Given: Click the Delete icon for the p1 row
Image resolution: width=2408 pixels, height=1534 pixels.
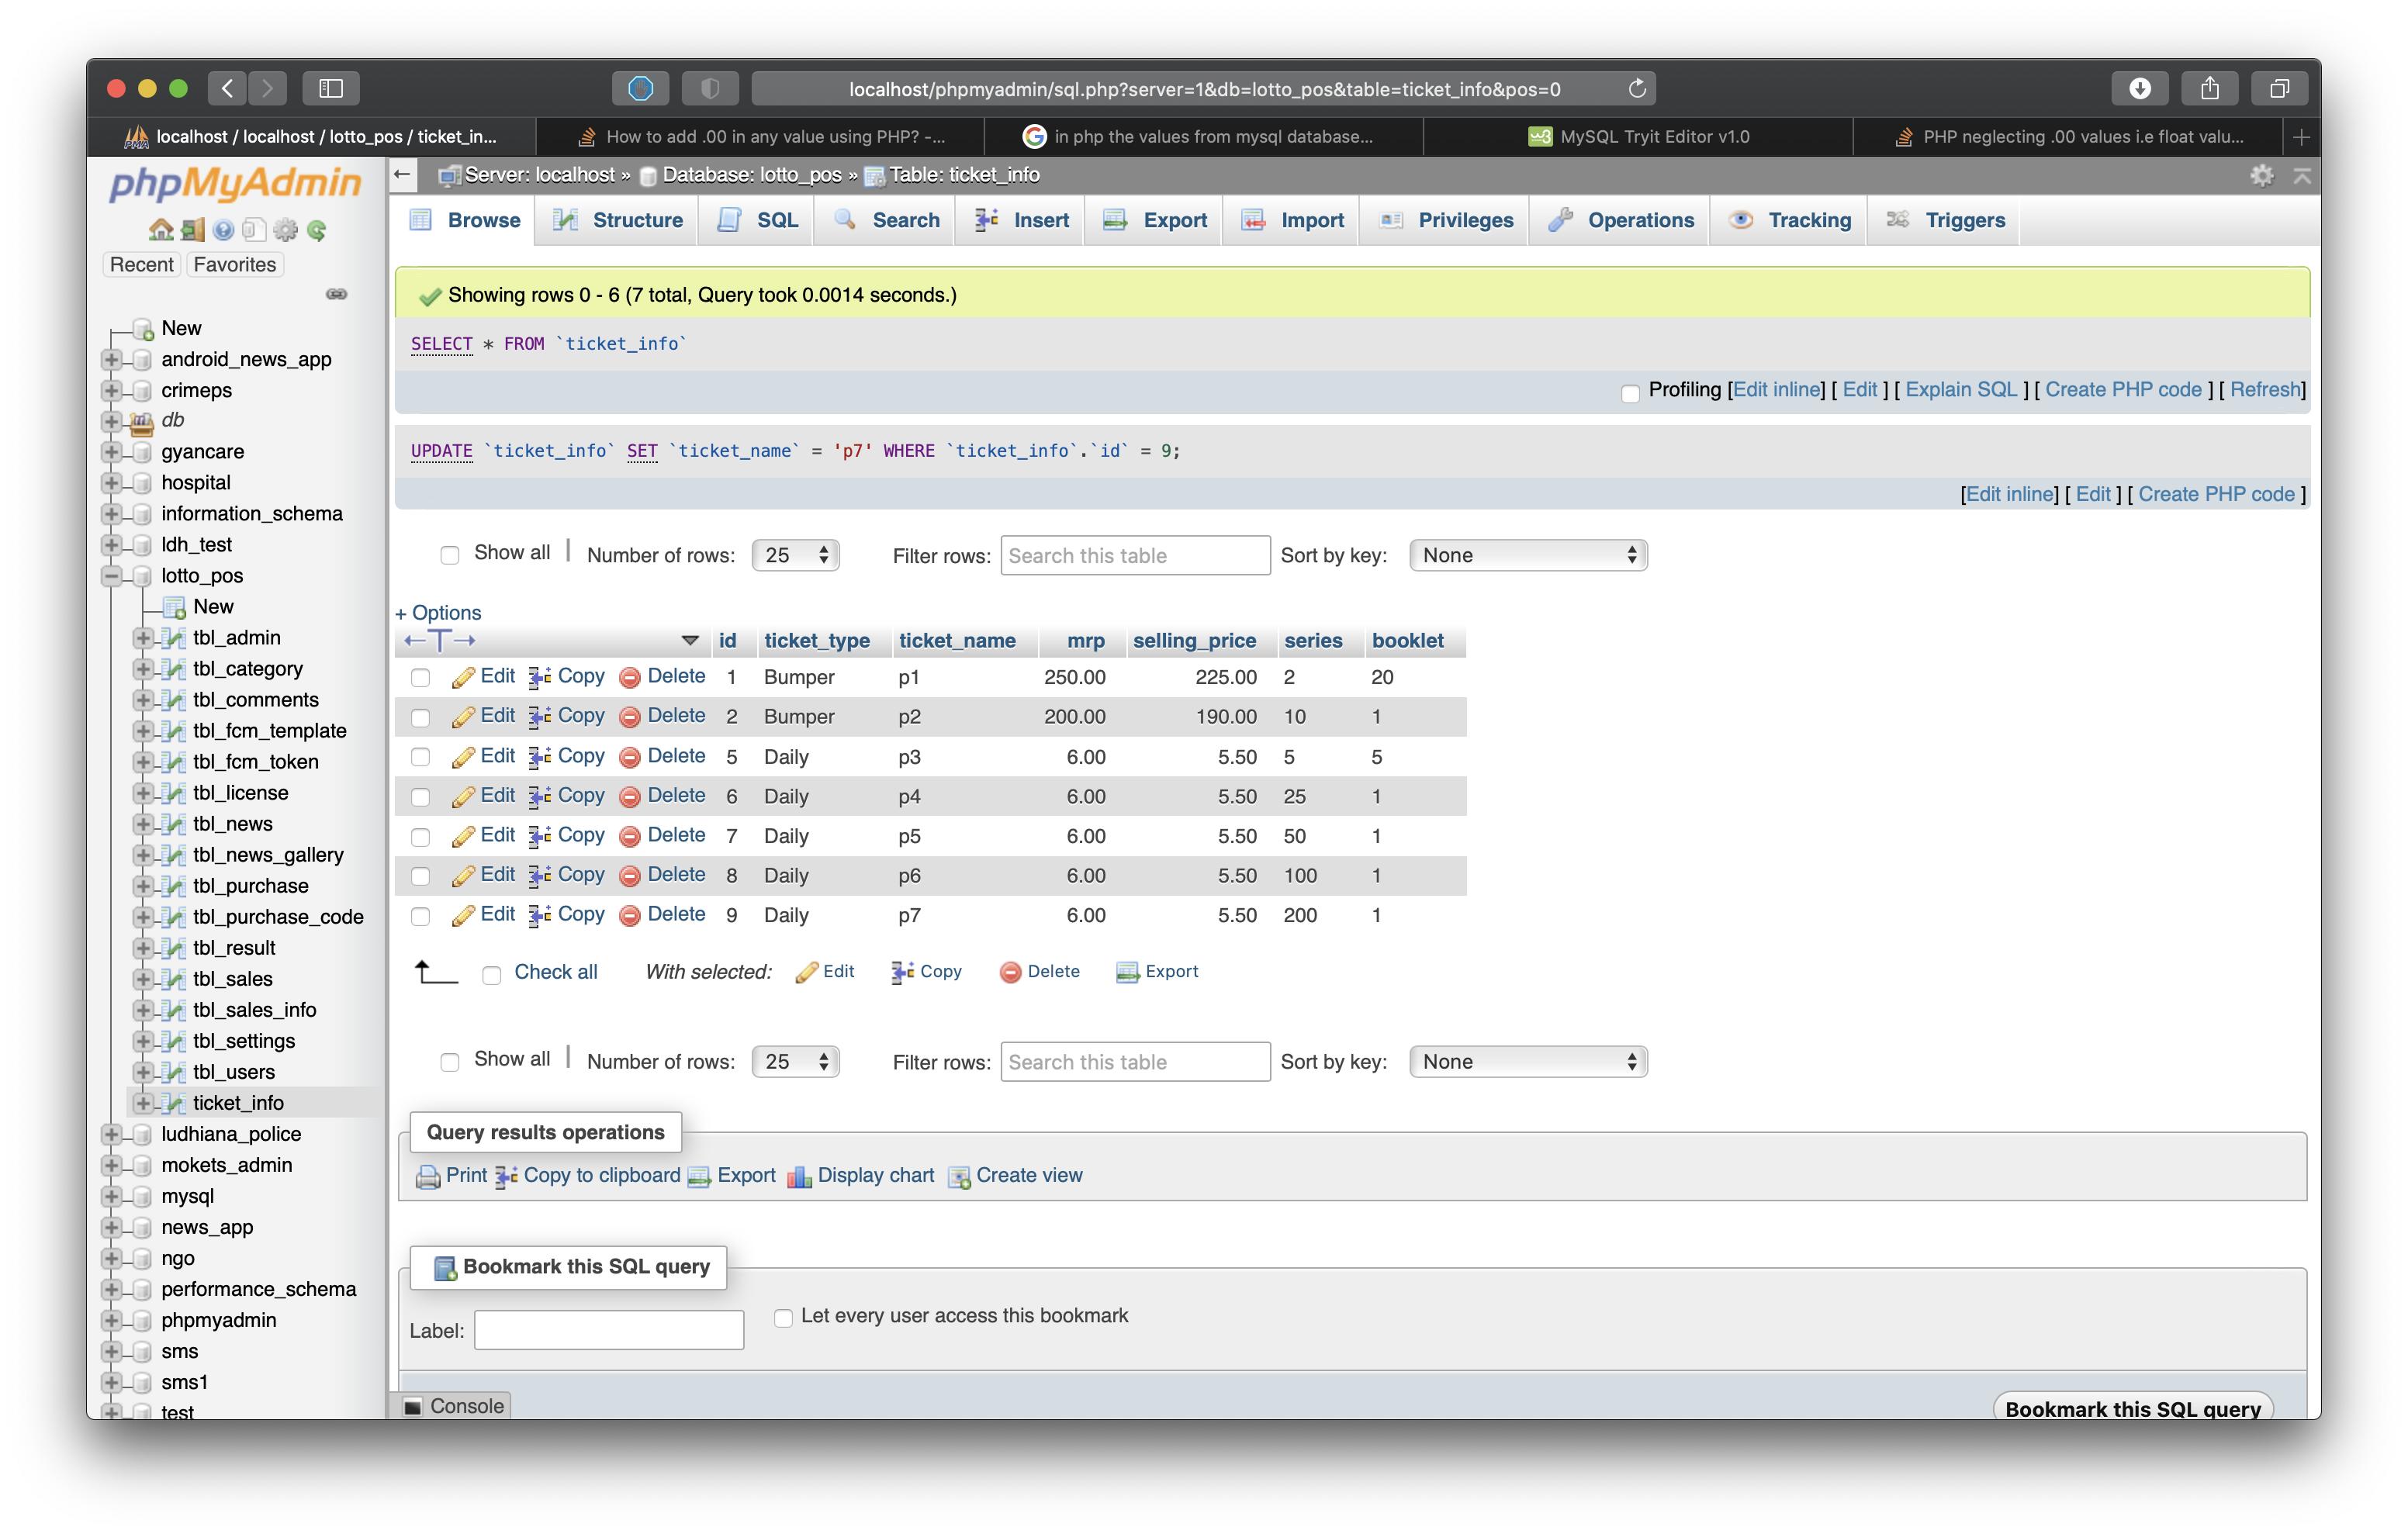Looking at the screenshot, I should point(630,677).
